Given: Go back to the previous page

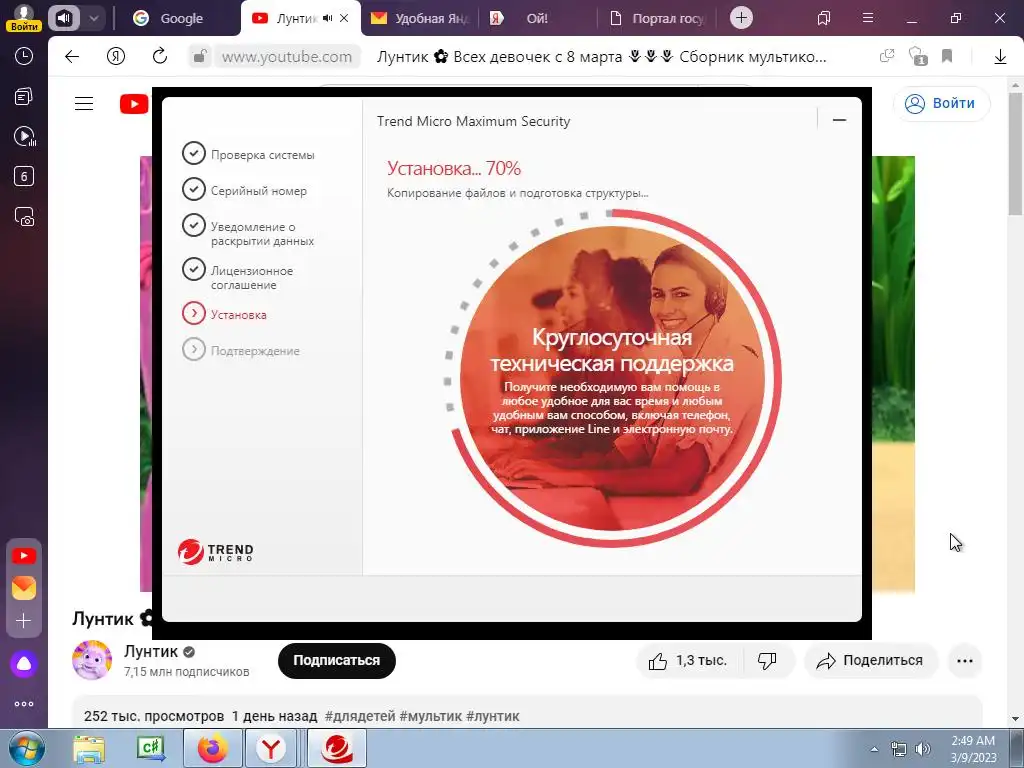Looking at the screenshot, I should 72,57.
